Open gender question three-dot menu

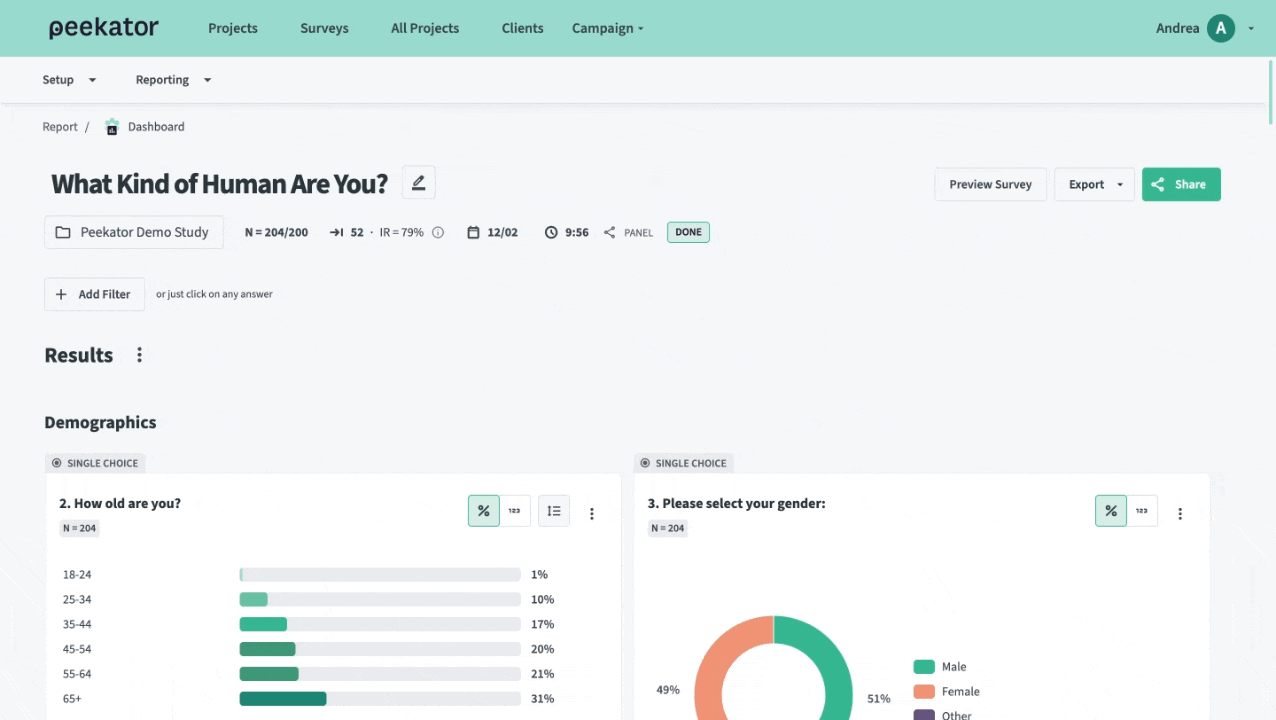[x=1180, y=513]
